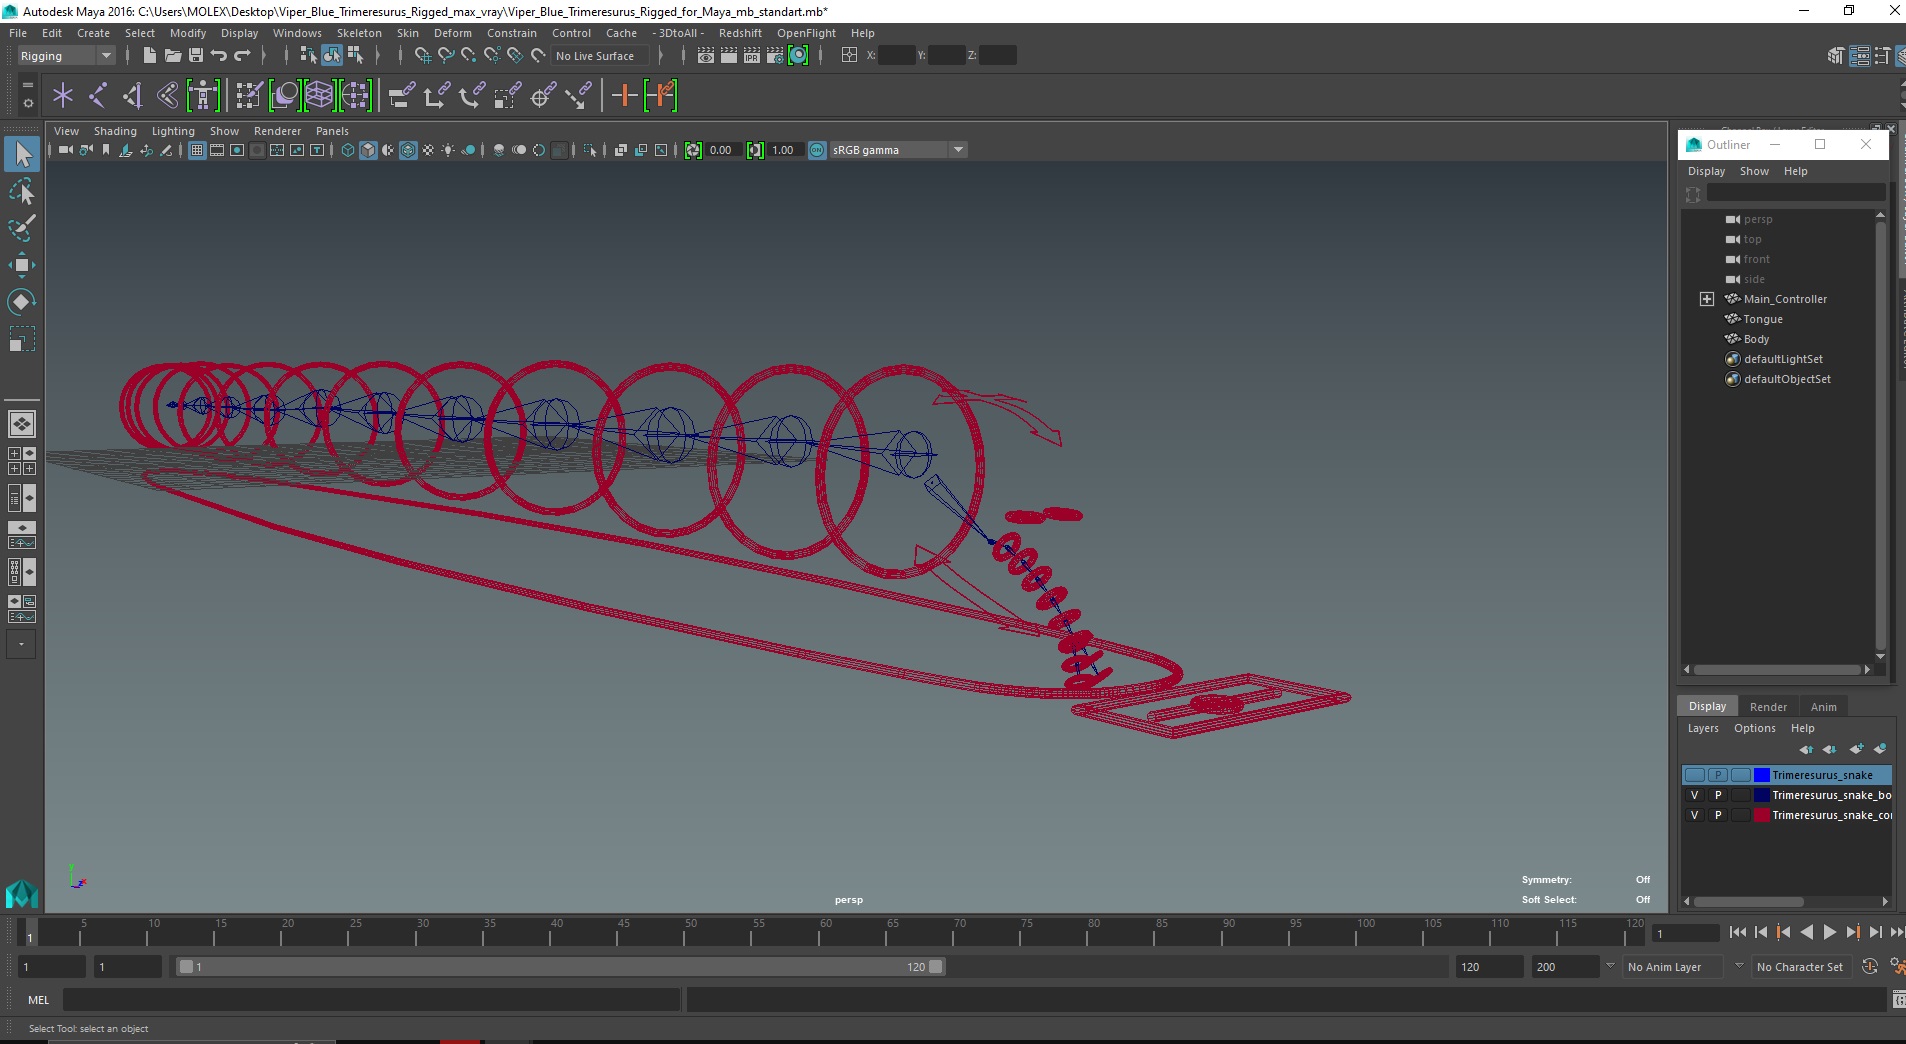
Task: Open the Layers menu in layer editor
Action: (1703, 728)
